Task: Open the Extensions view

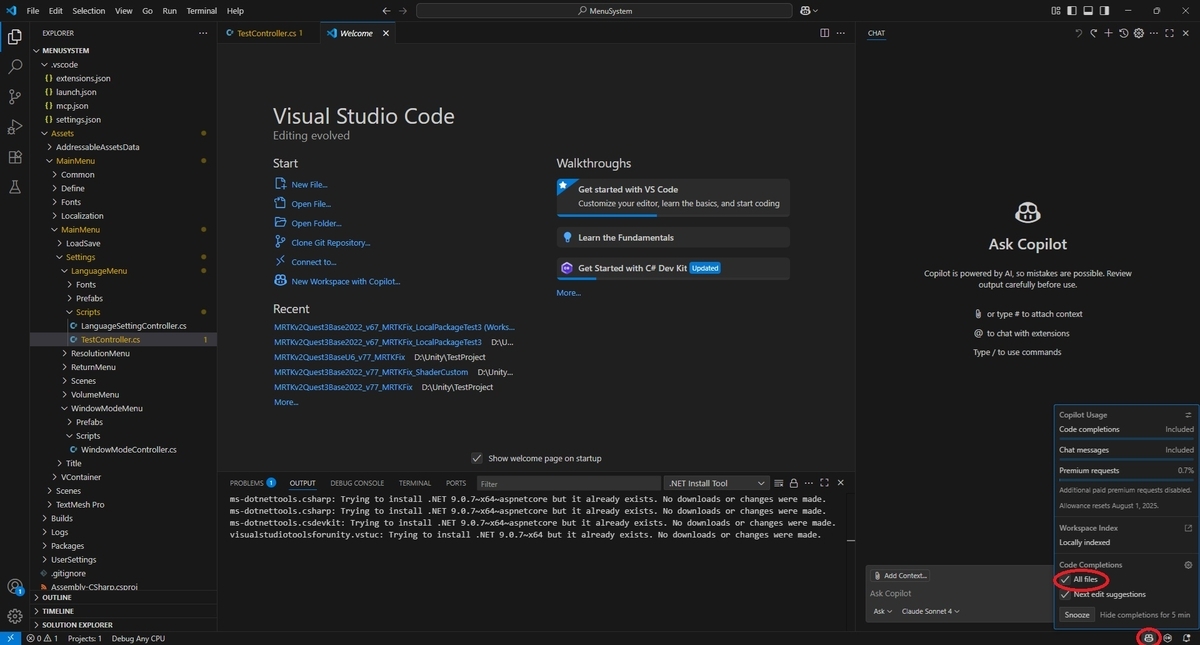Action: (x=15, y=157)
